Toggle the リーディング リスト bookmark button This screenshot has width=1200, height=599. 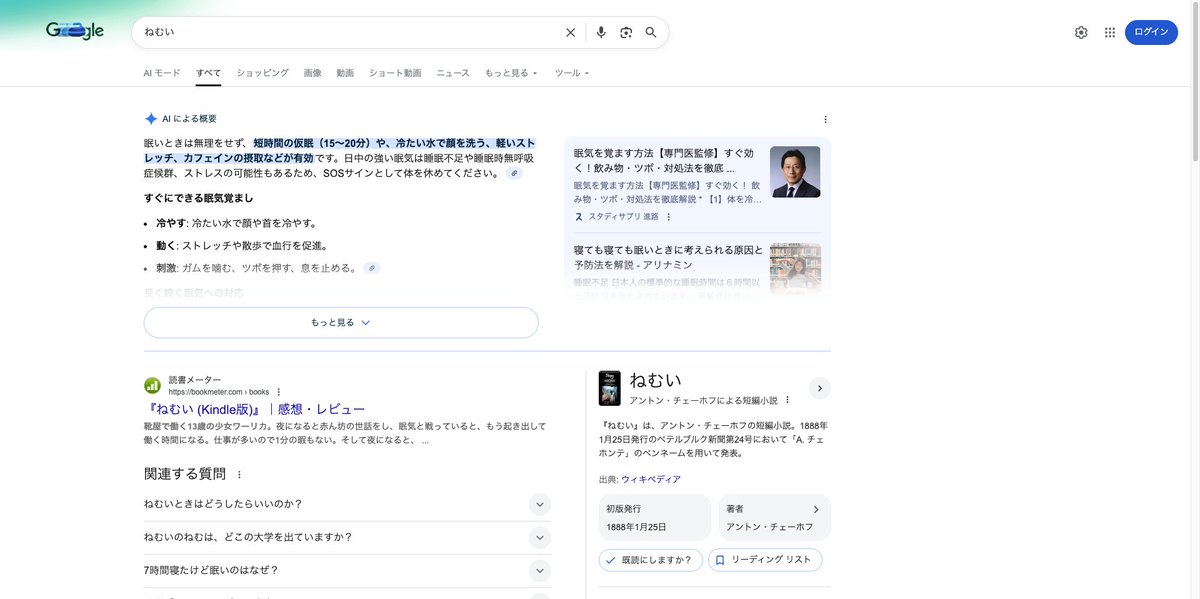click(x=765, y=560)
